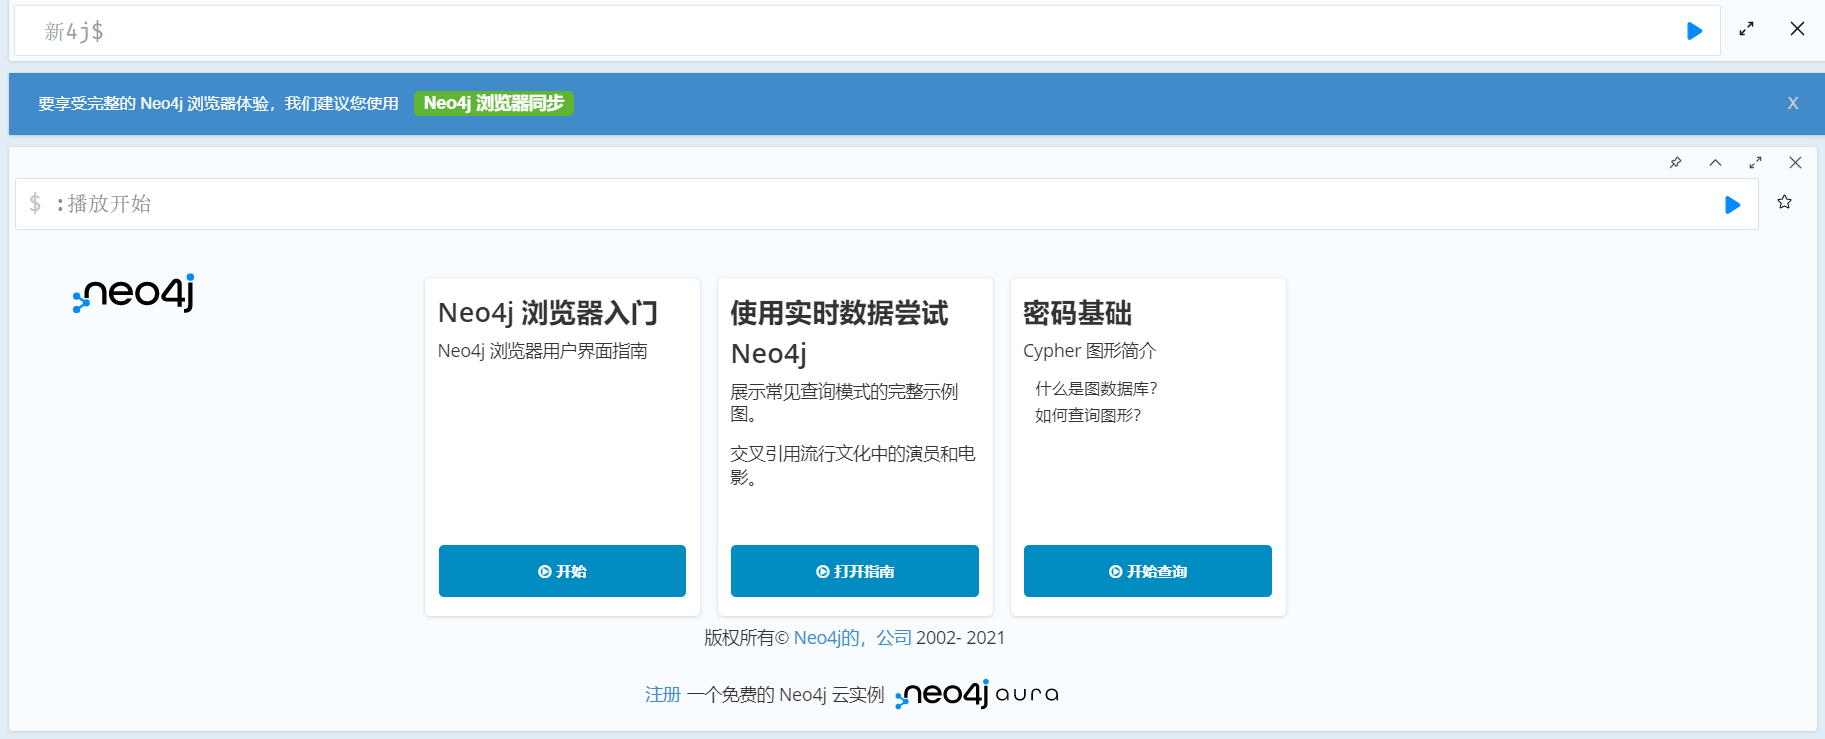Make the frame fullscreen
The height and width of the screenshot is (739, 1825).
point(1755,162)
